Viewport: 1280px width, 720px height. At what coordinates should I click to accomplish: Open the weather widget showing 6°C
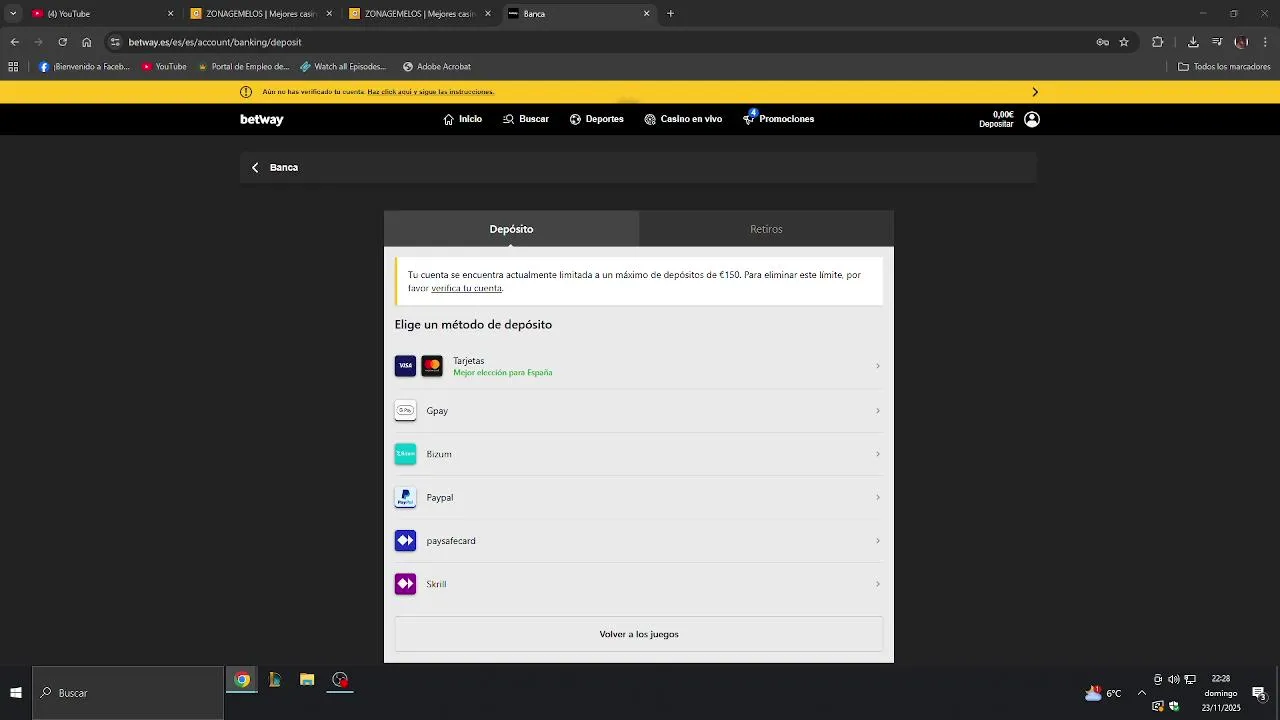pyautogui.click(x=1104, y=693)
